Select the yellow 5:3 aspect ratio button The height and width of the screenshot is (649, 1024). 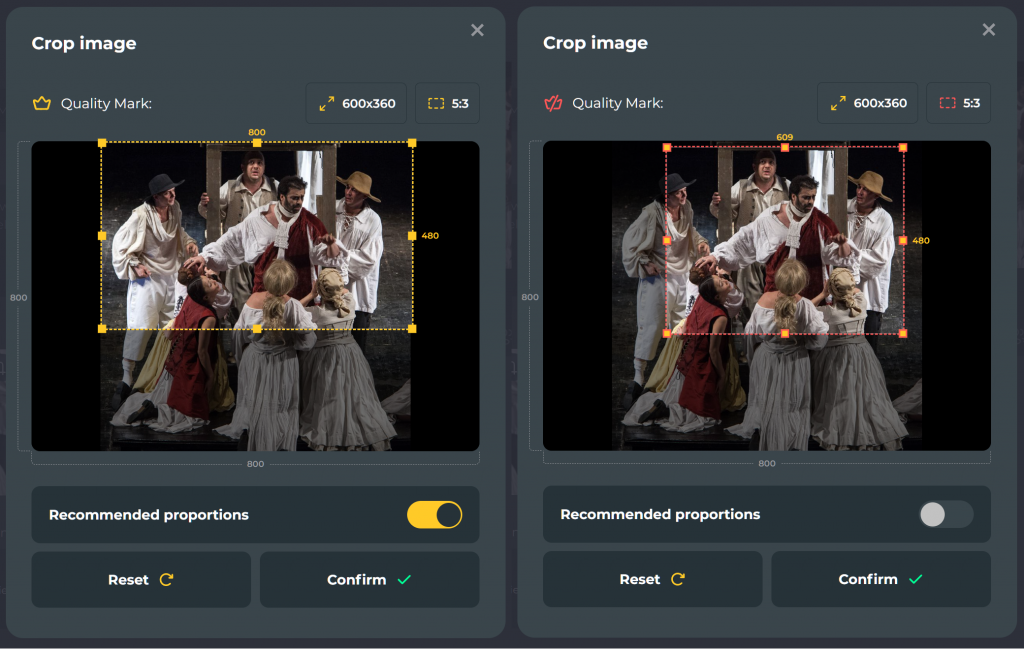click(x=447, y=103)
